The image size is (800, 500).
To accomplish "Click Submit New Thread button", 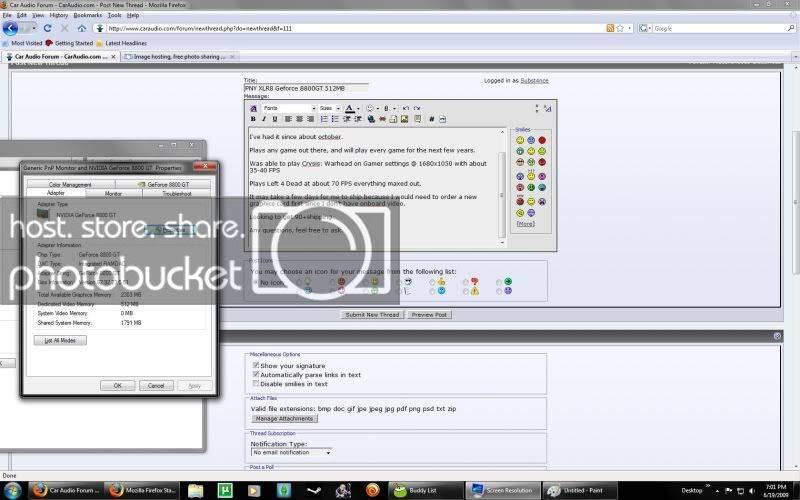I will pyautogui.click(x=372, y=315).
